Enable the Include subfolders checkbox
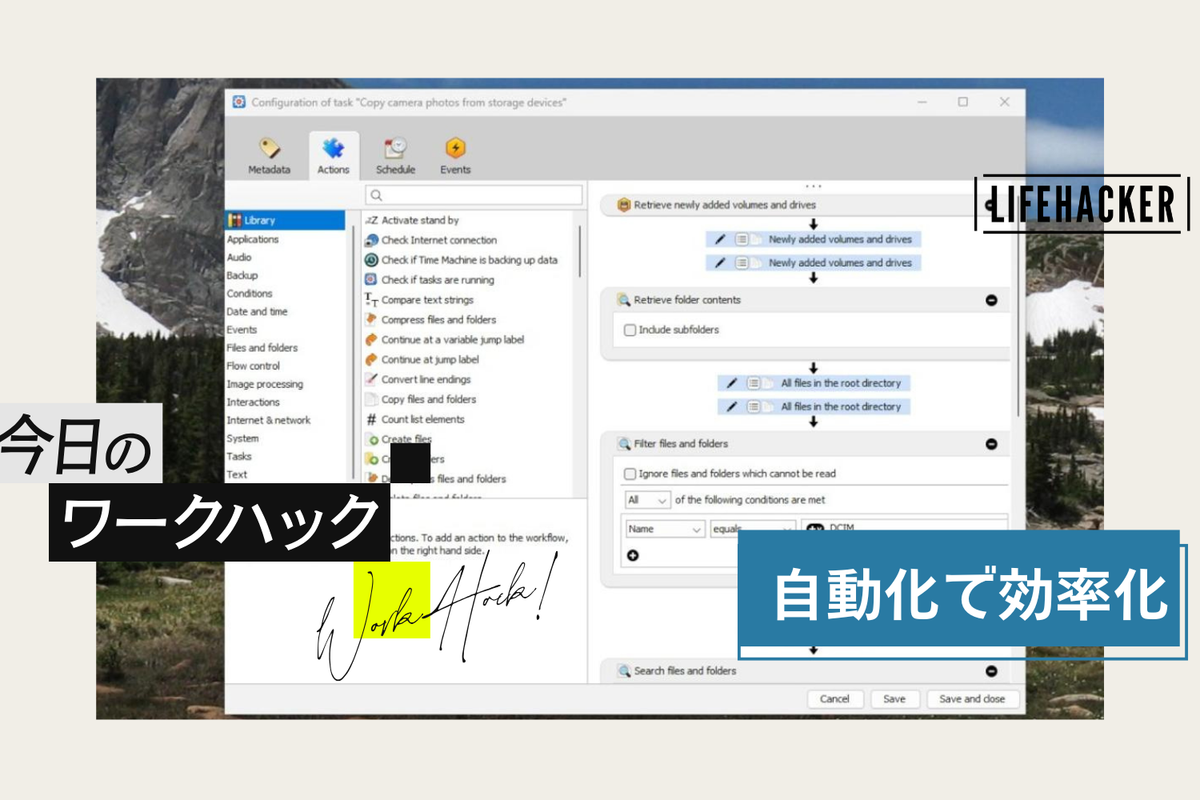Screen dimensions: 1200x800 pos(630,330)
